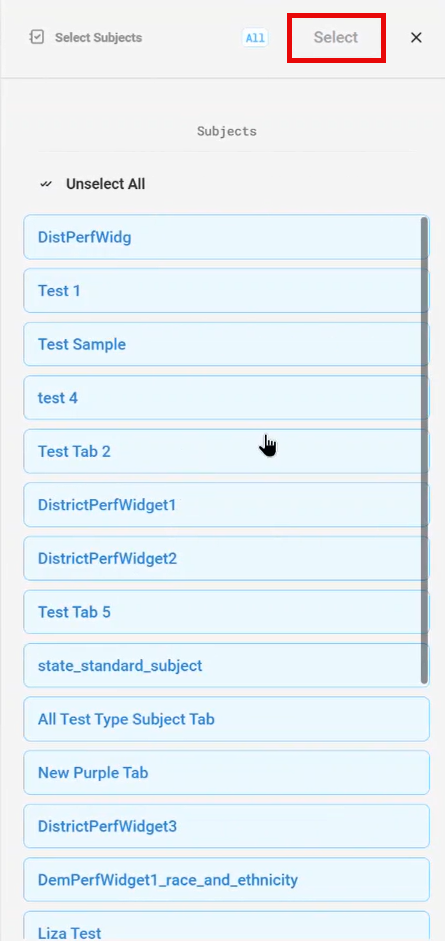The image size is (445, 941).
Task: Toggle the Test Sample subject
Action: [226, 344]
